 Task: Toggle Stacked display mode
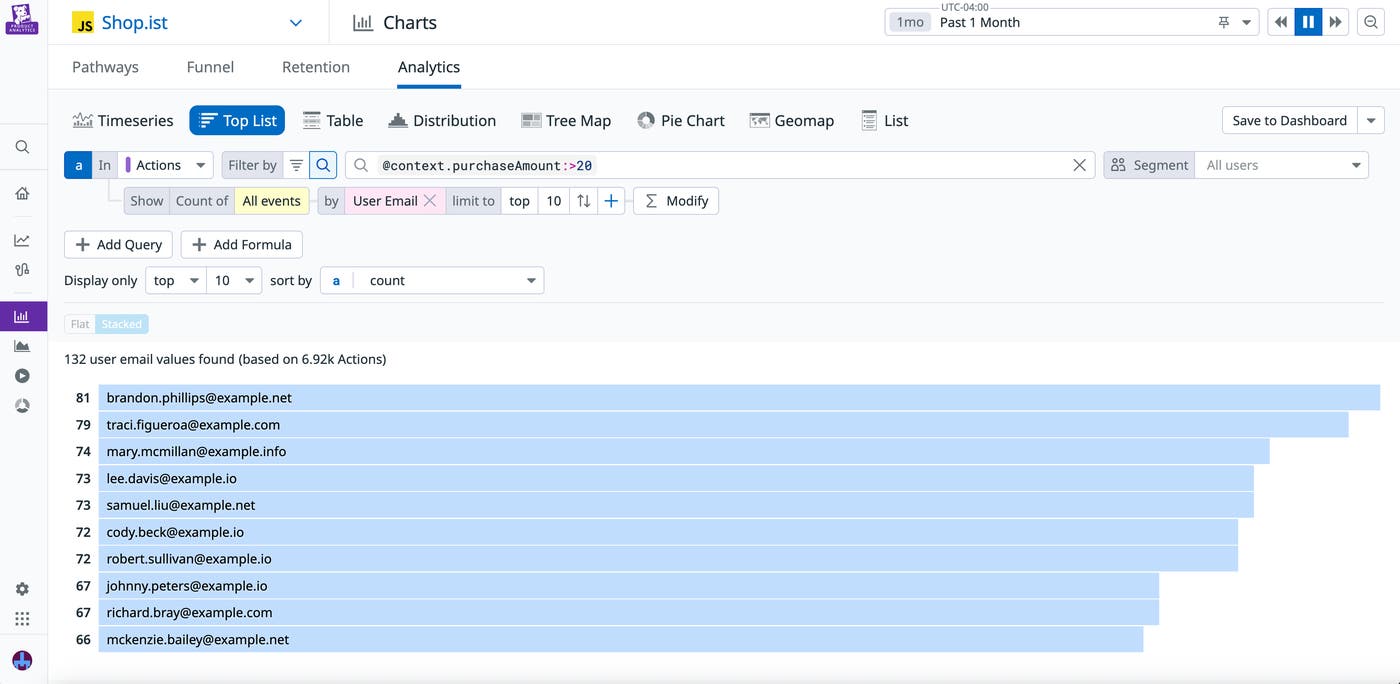pyautogui.click(x=122, y=324)
